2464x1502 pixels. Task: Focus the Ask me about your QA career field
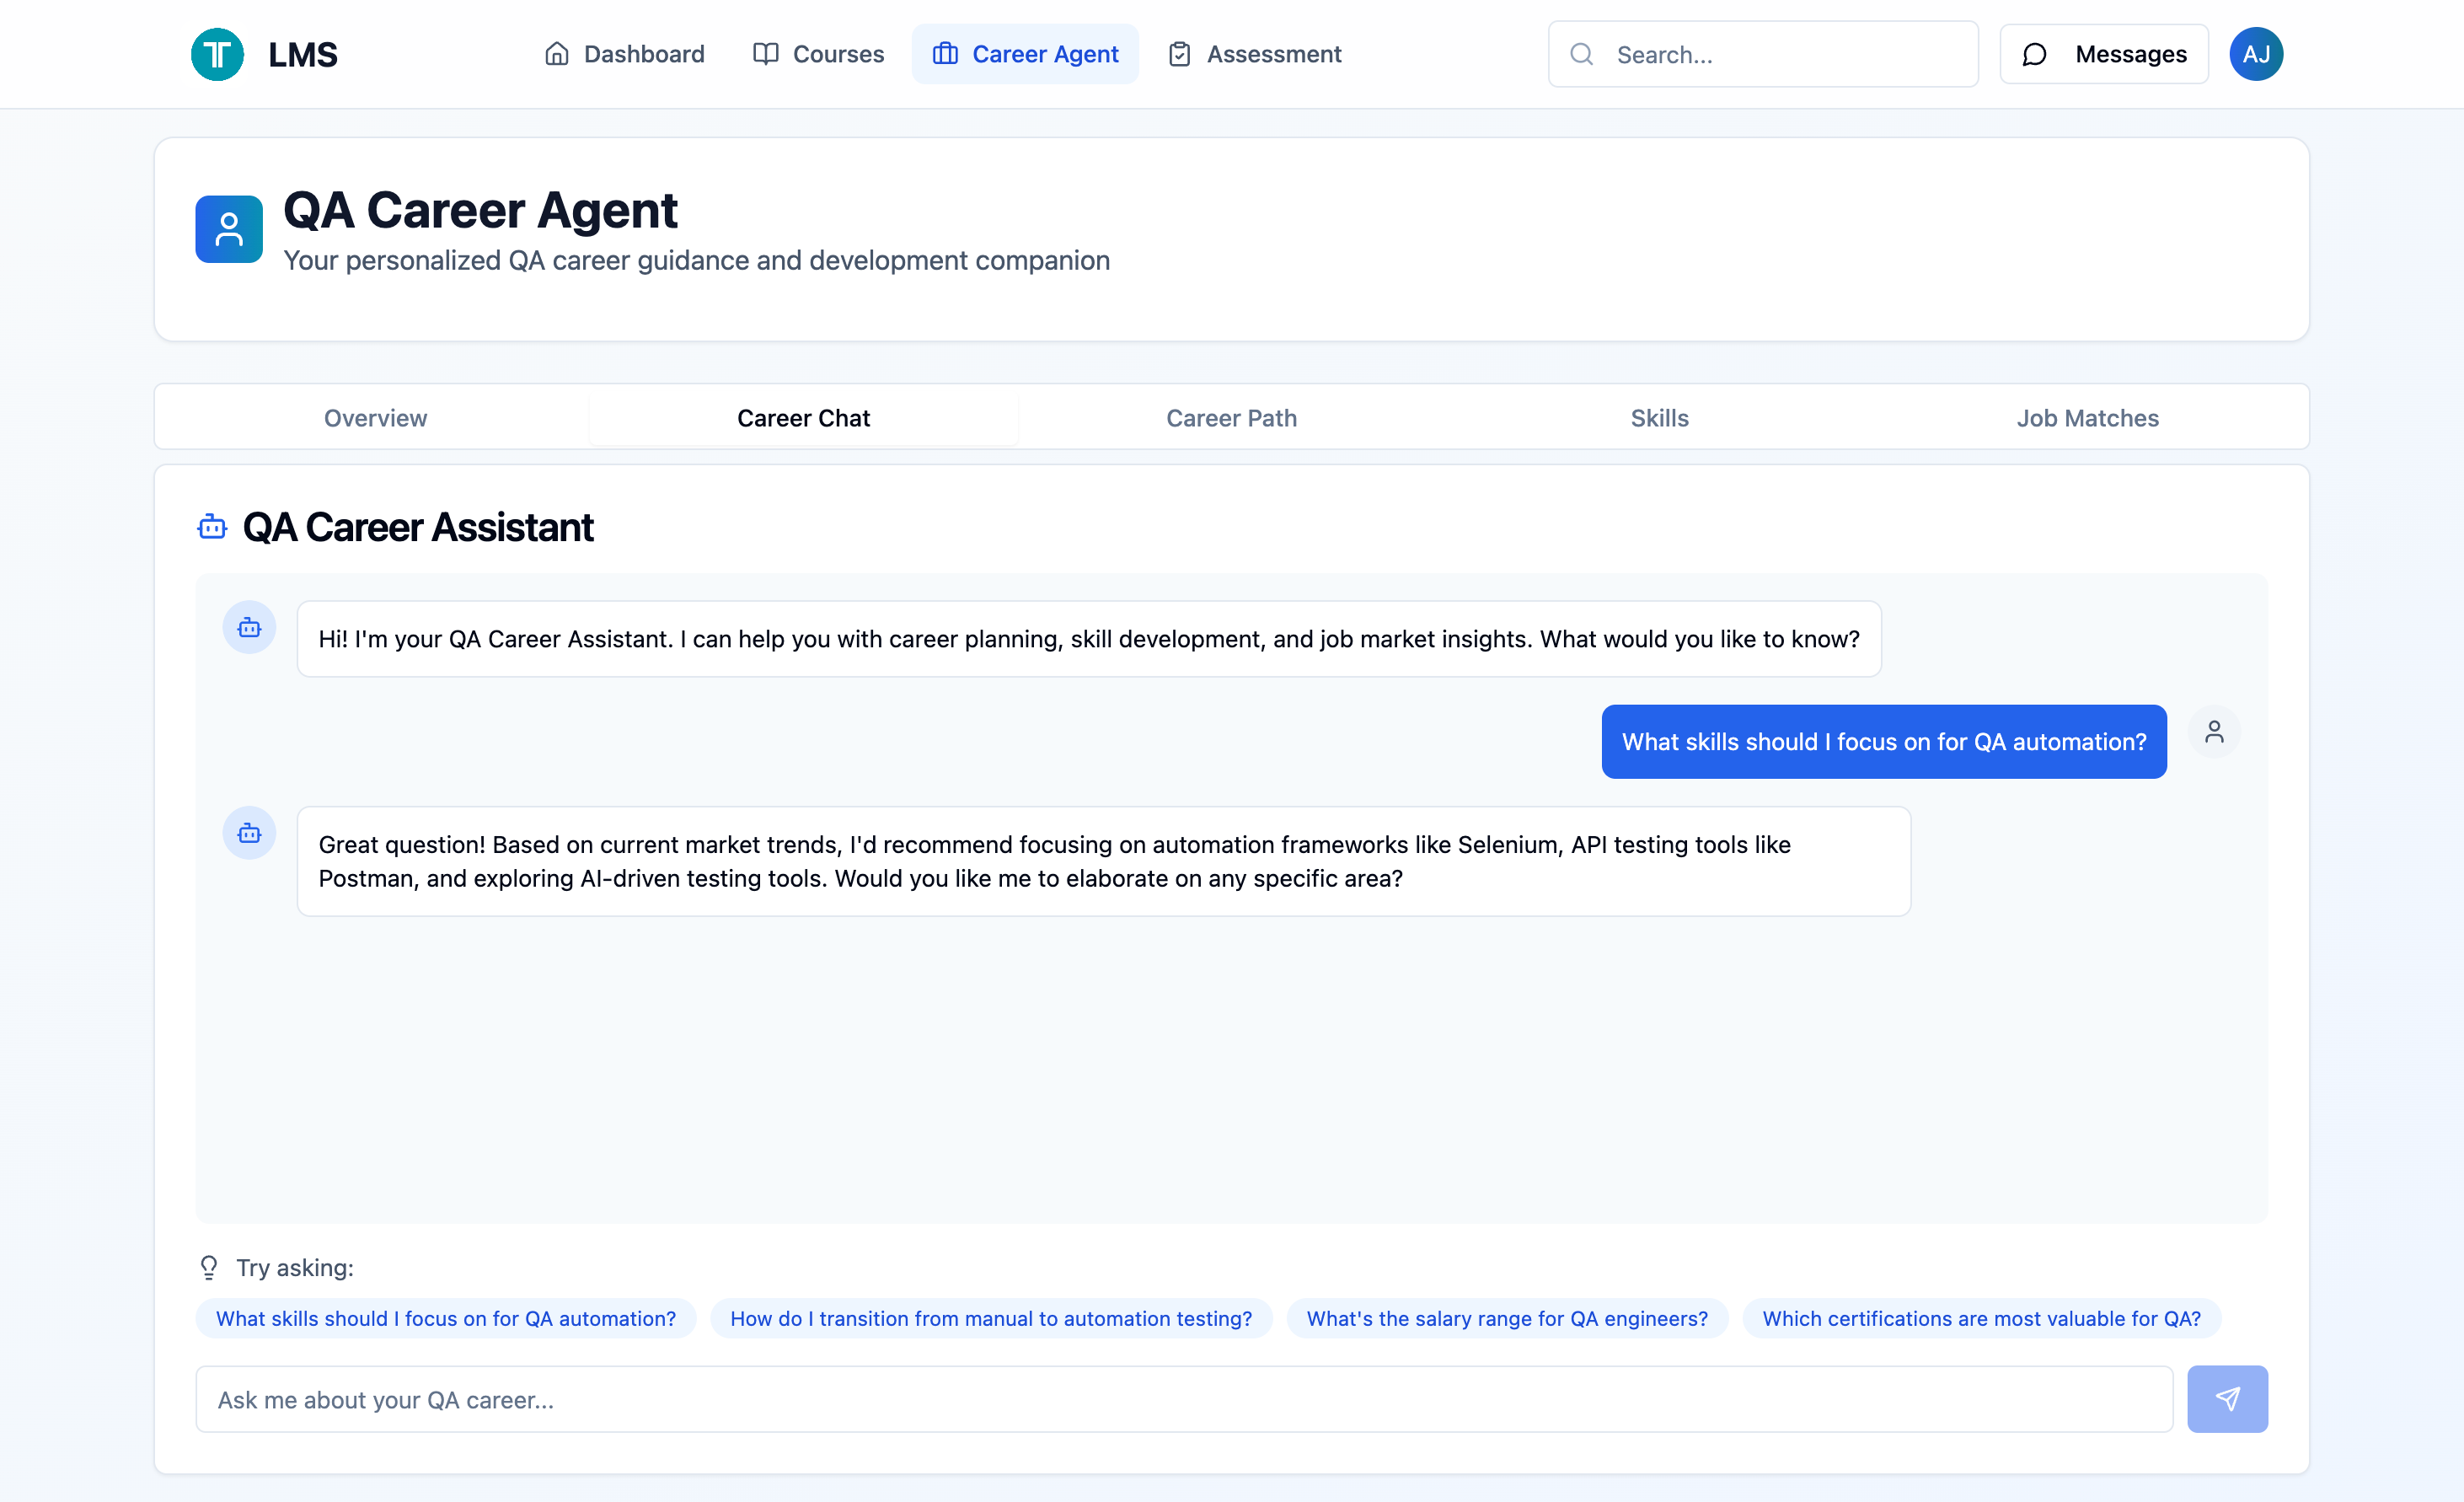pos(1184,1399)
